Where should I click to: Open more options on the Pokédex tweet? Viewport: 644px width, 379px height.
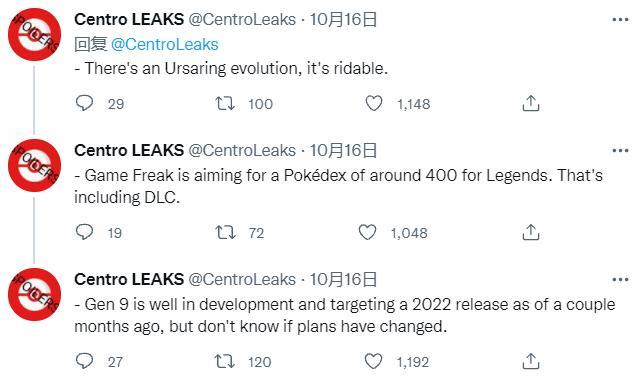(620, 150)
